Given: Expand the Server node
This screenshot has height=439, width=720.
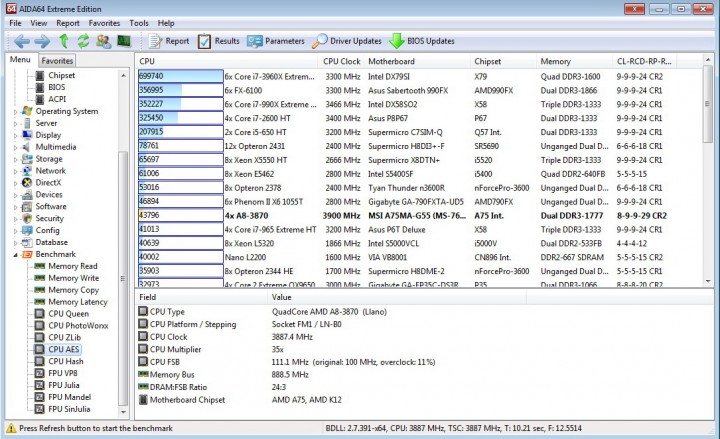Looking at the screenshot, I should click(15, 124).
